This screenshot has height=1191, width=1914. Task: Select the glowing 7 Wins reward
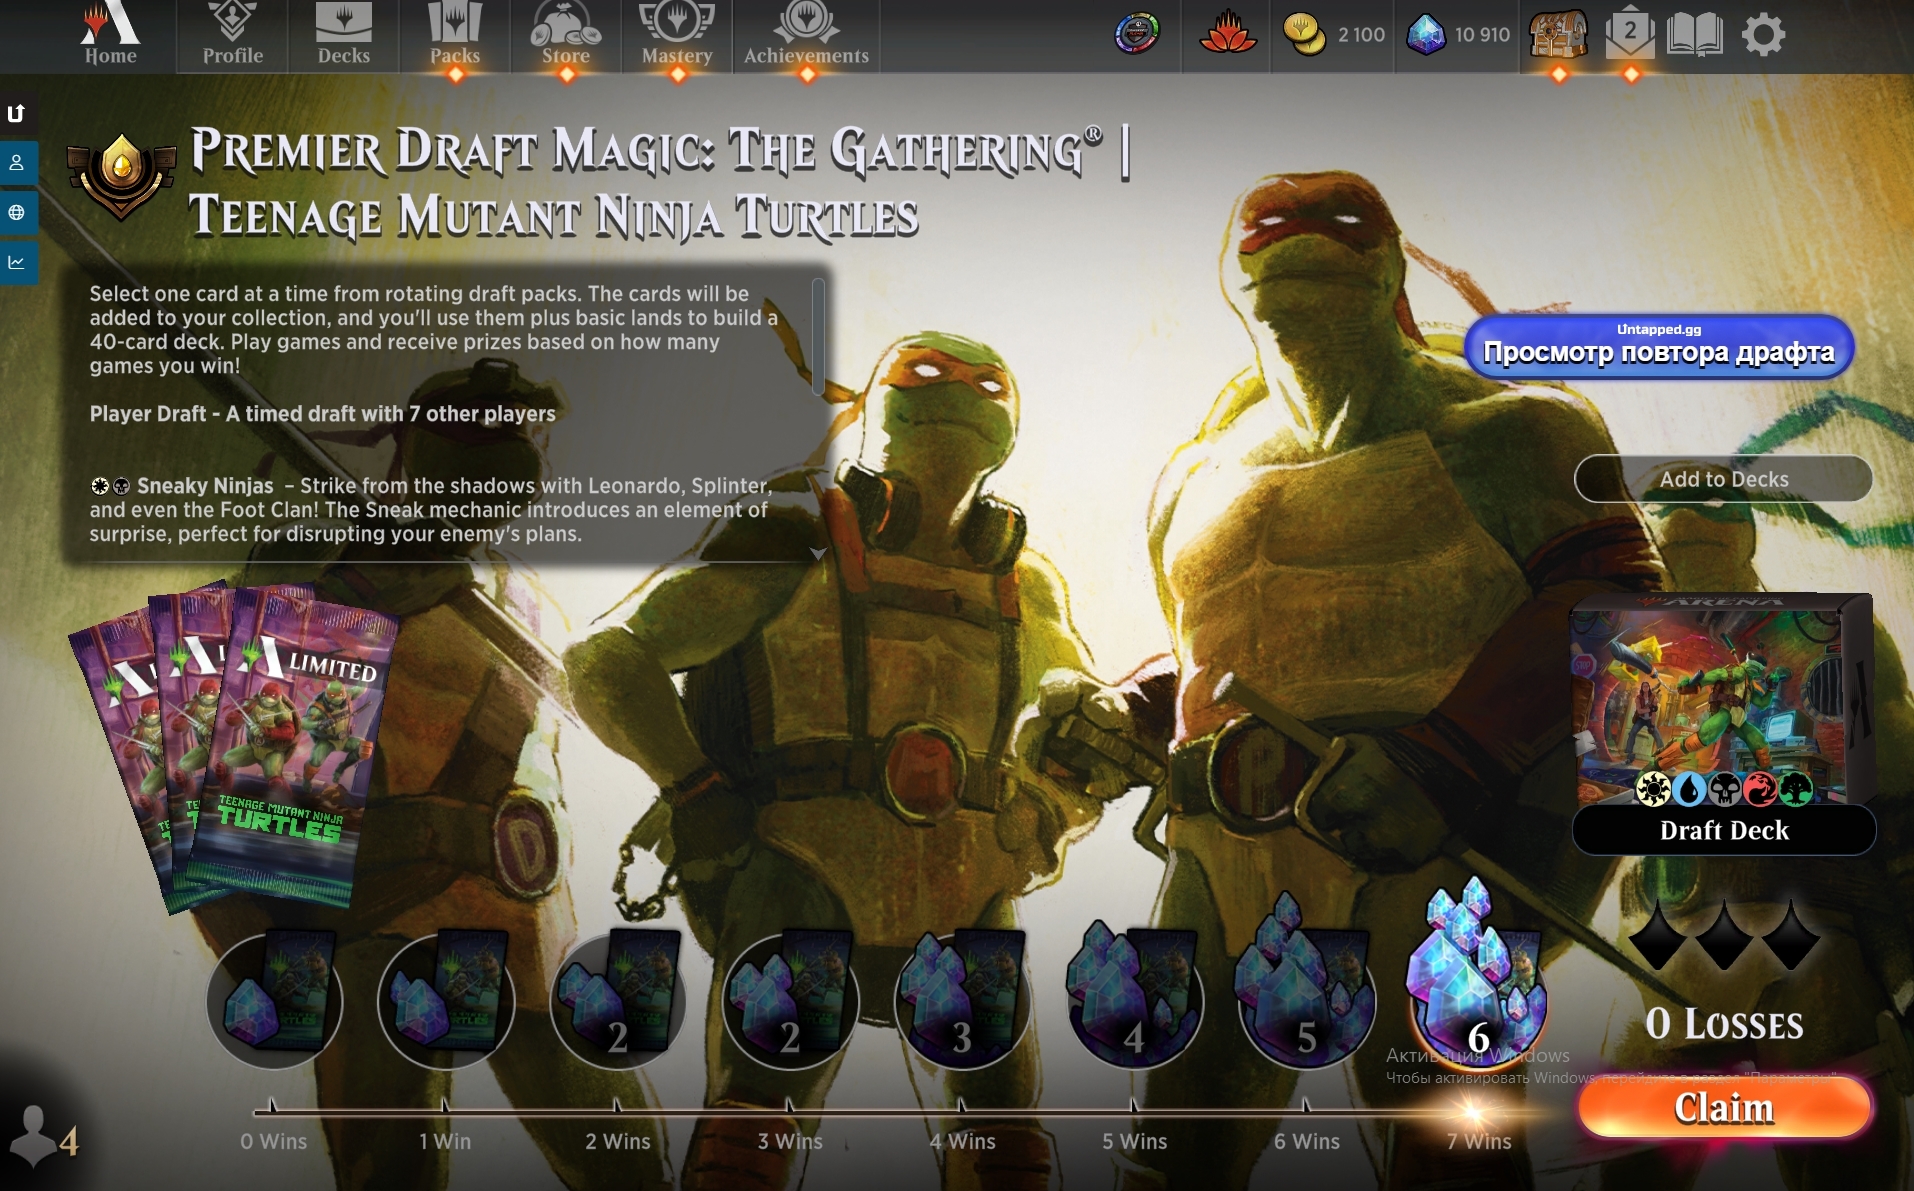click(1478, 975)
